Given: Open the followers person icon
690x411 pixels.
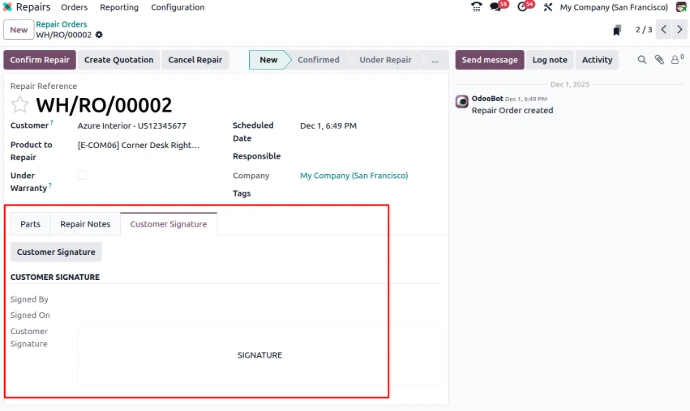Looking at the screenshot, I should tap(677, 60).
